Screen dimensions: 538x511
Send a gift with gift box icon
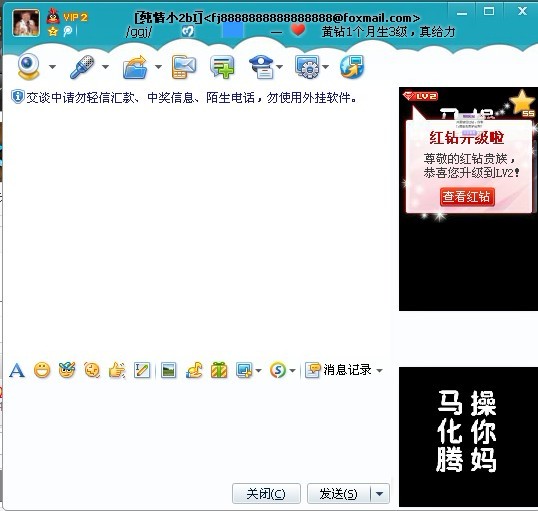pyautogui.click(x=219, y=370)
